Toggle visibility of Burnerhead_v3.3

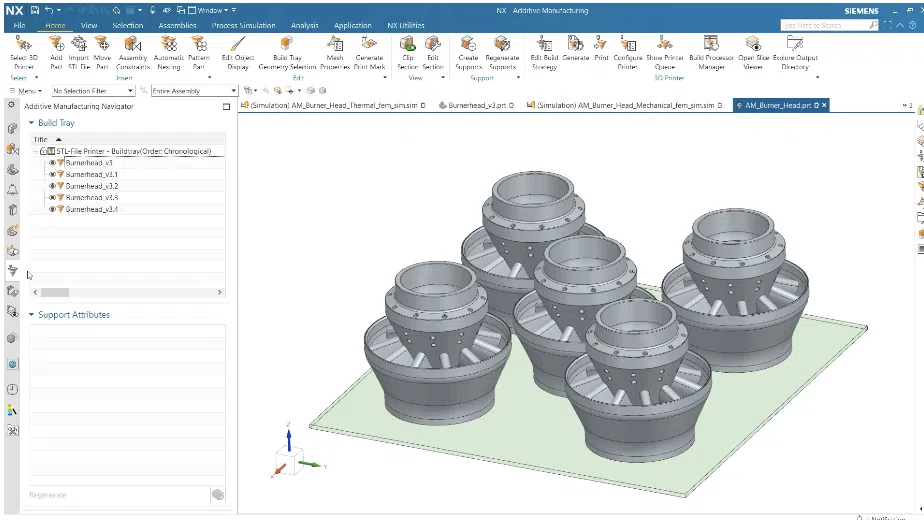[52, 198]
